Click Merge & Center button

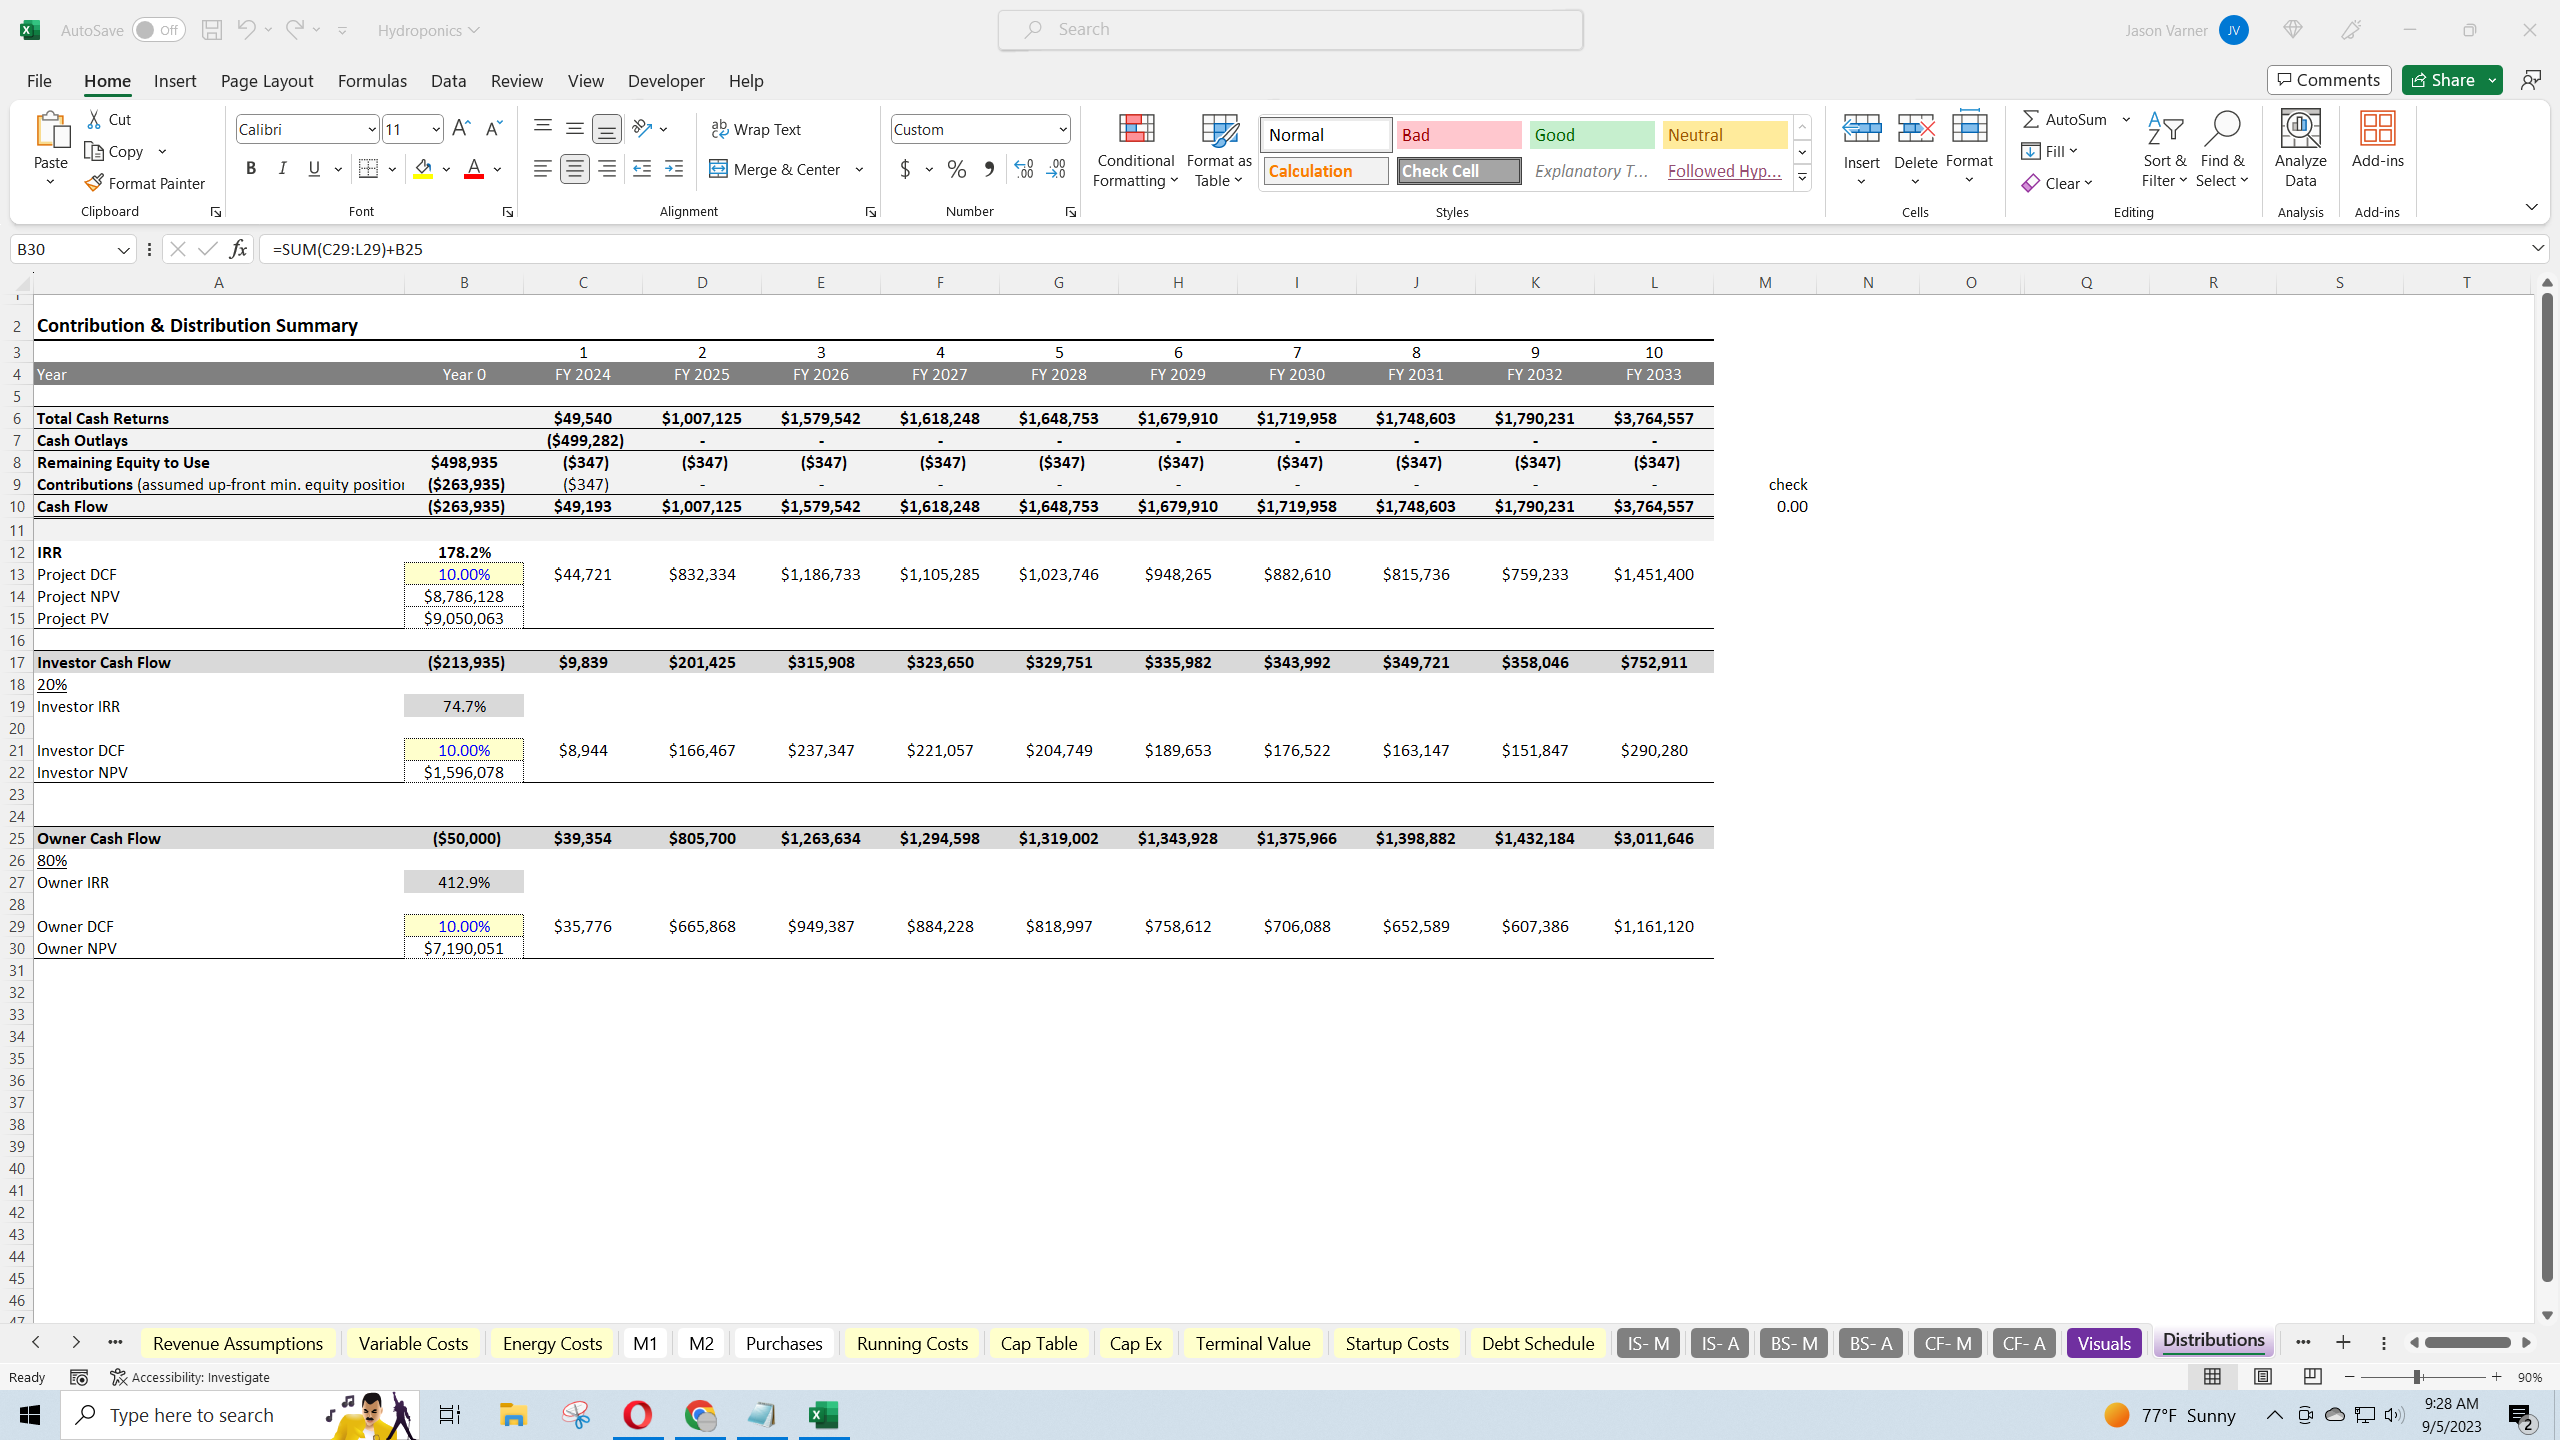pyautogui.click(x=775, y=169)
